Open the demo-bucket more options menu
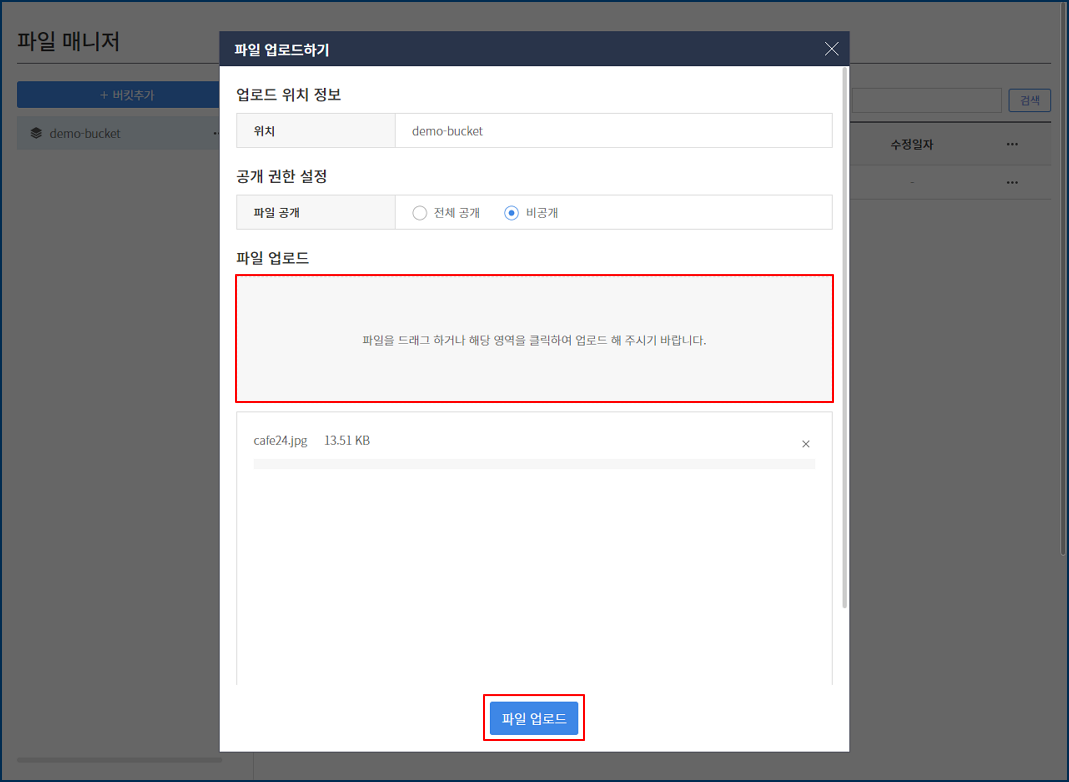 (216, 133)
